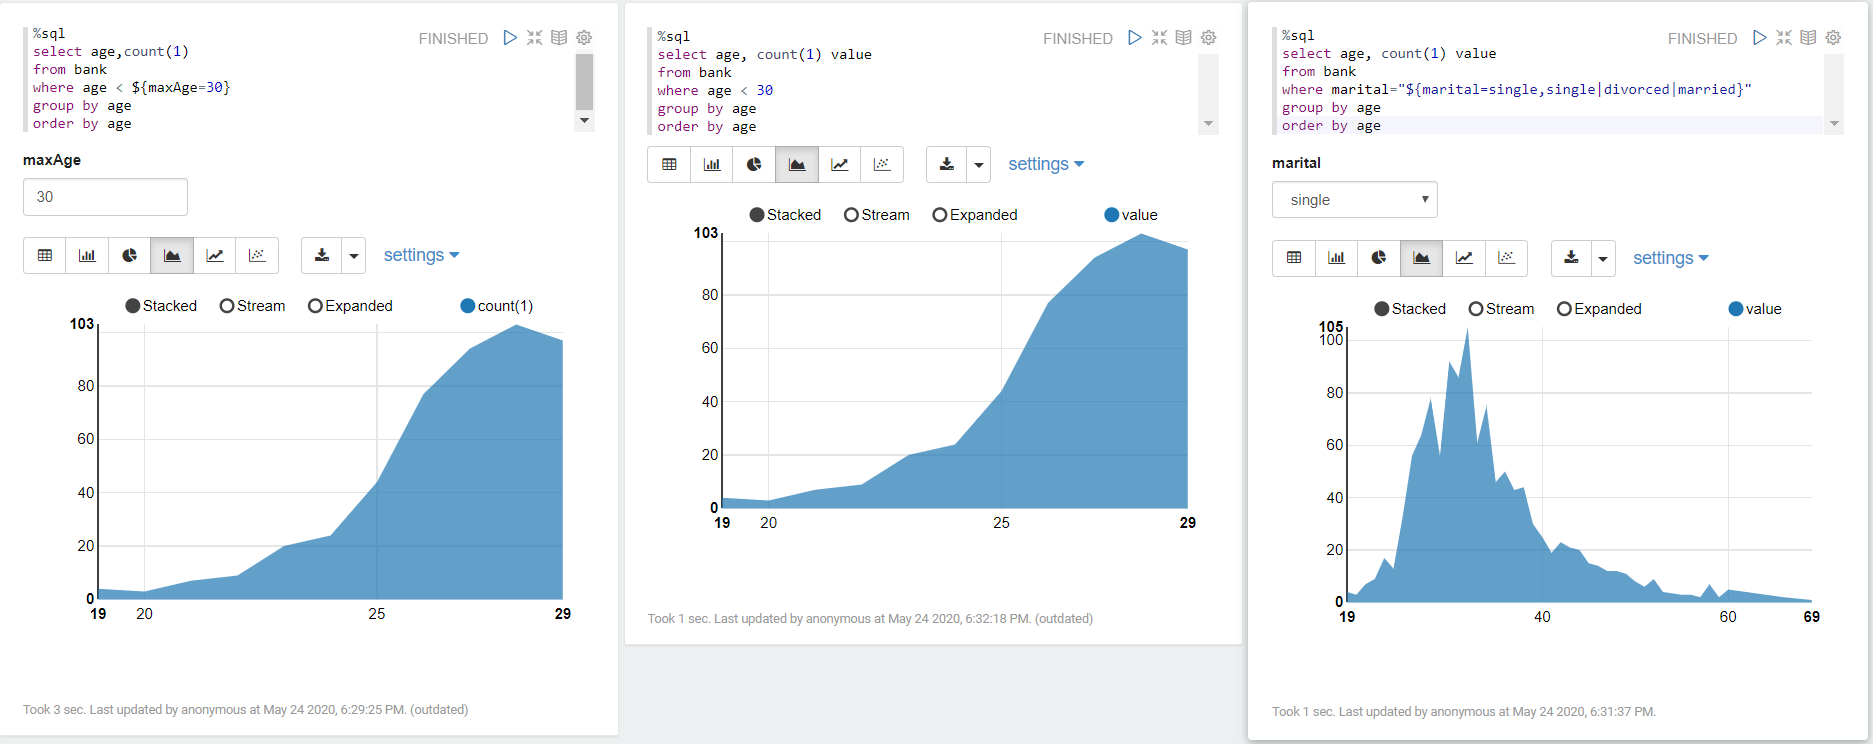Select Stacked mode in marital chart
The width and height of the screenshot is (1873, 744).
point(1410,309)
